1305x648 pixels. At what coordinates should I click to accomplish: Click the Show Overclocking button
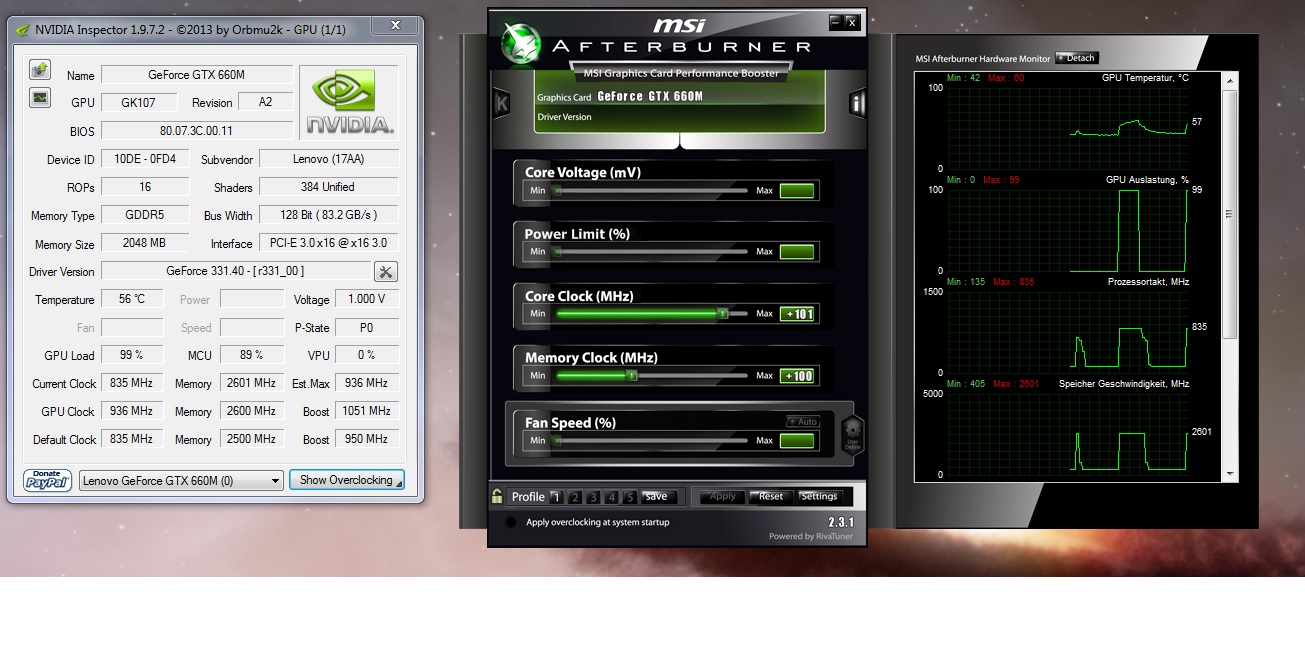[x=347, y=480]
